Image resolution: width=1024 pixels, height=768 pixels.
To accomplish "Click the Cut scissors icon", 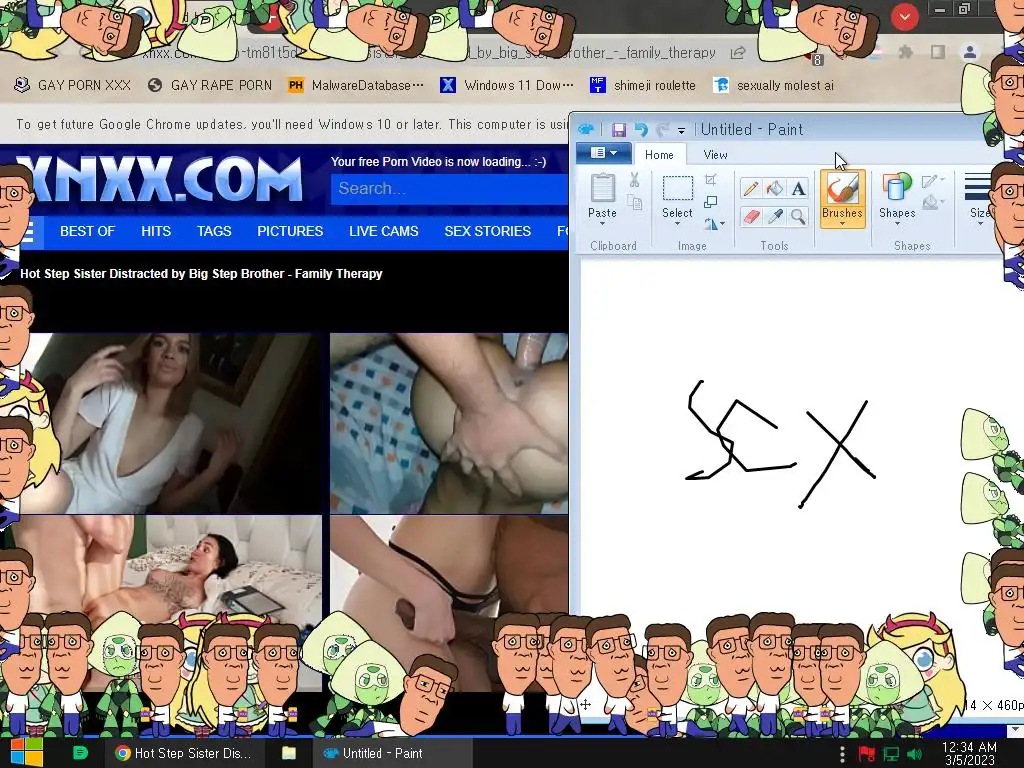I will [634, 180].
